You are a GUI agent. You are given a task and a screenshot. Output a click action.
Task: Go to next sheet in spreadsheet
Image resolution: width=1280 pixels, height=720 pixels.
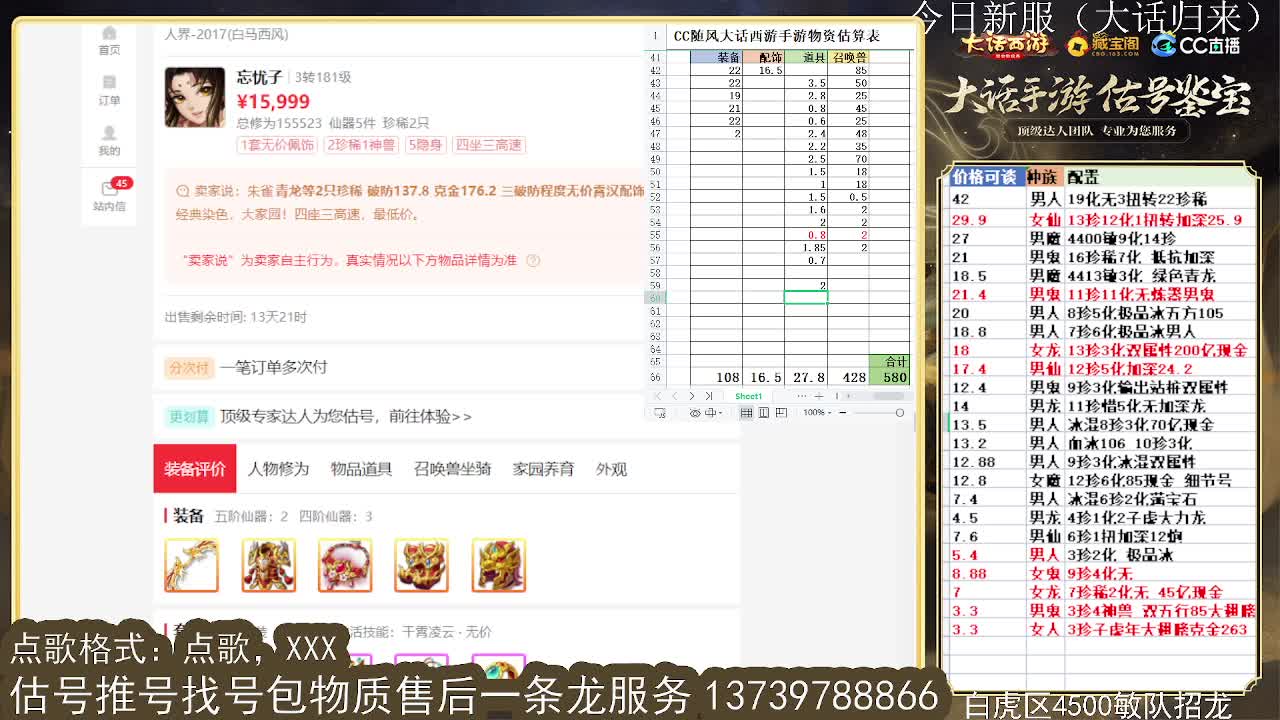click(692, 396)
